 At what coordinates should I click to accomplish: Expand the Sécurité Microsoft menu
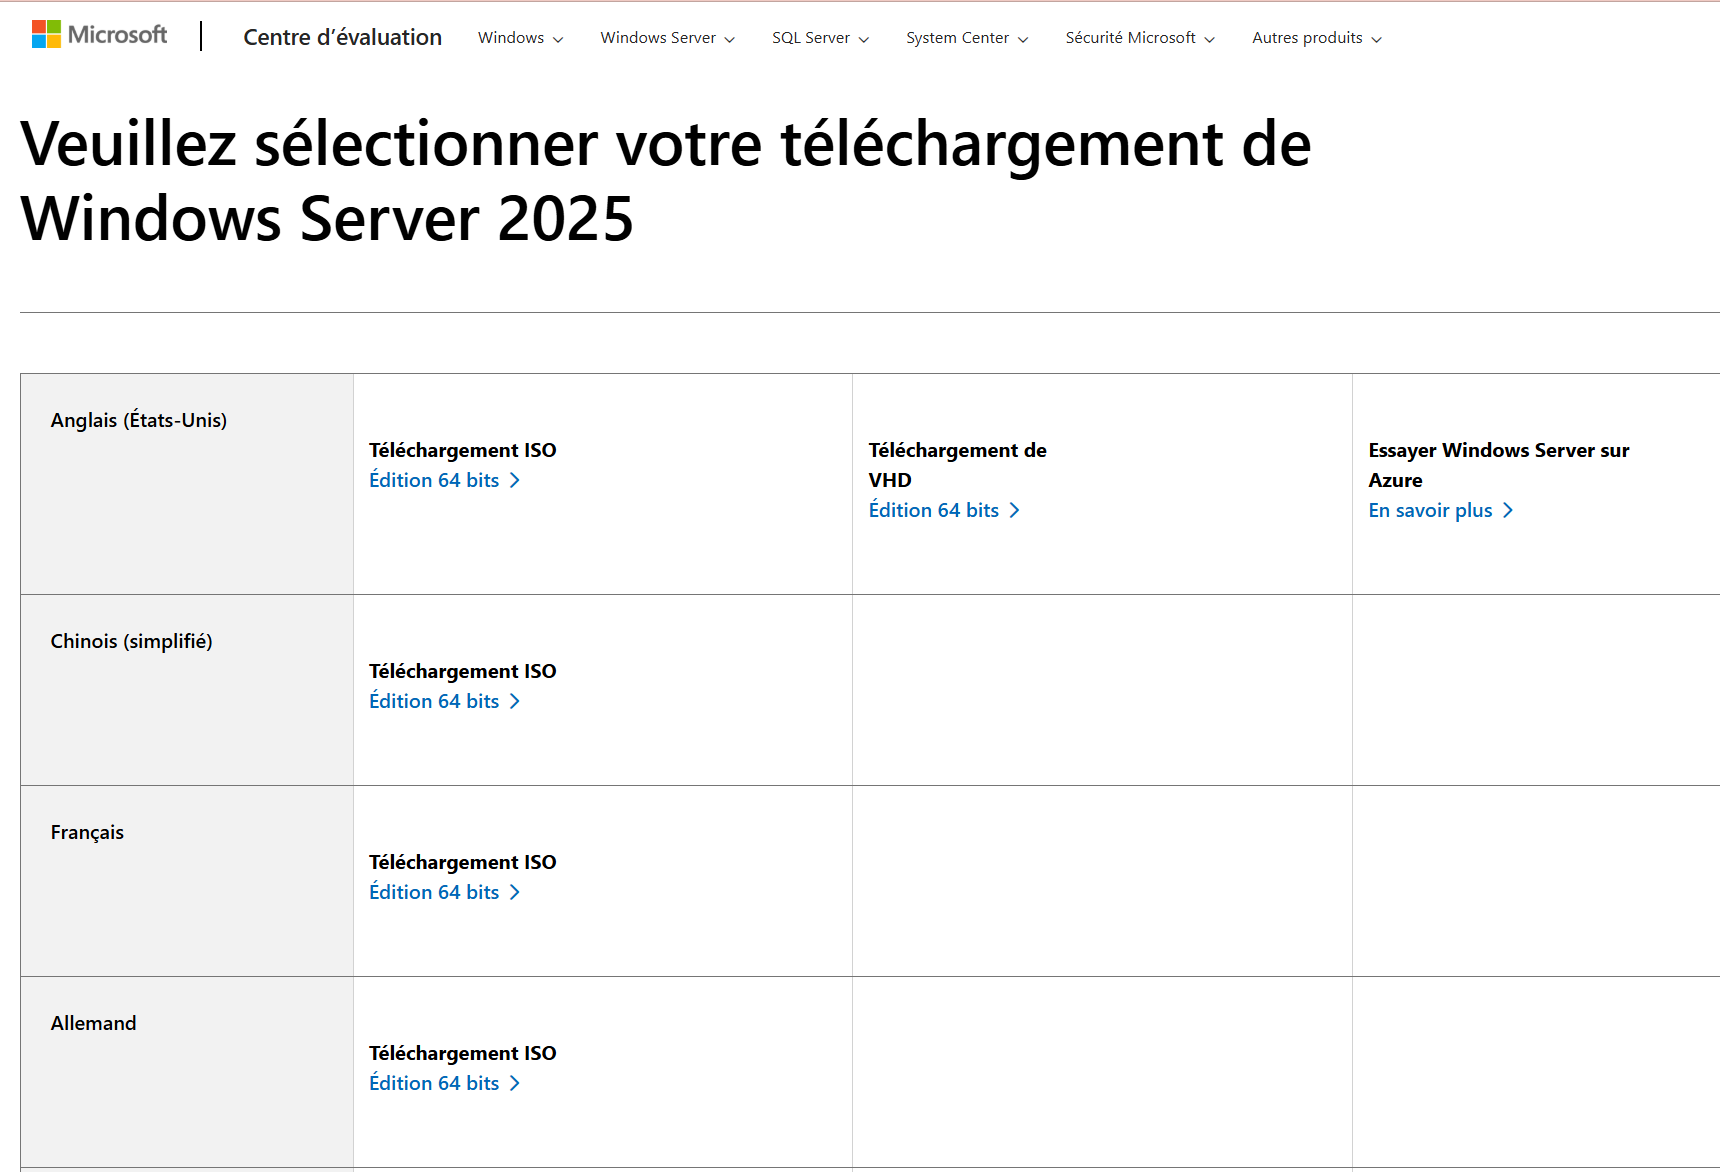tap(1140, 38)
